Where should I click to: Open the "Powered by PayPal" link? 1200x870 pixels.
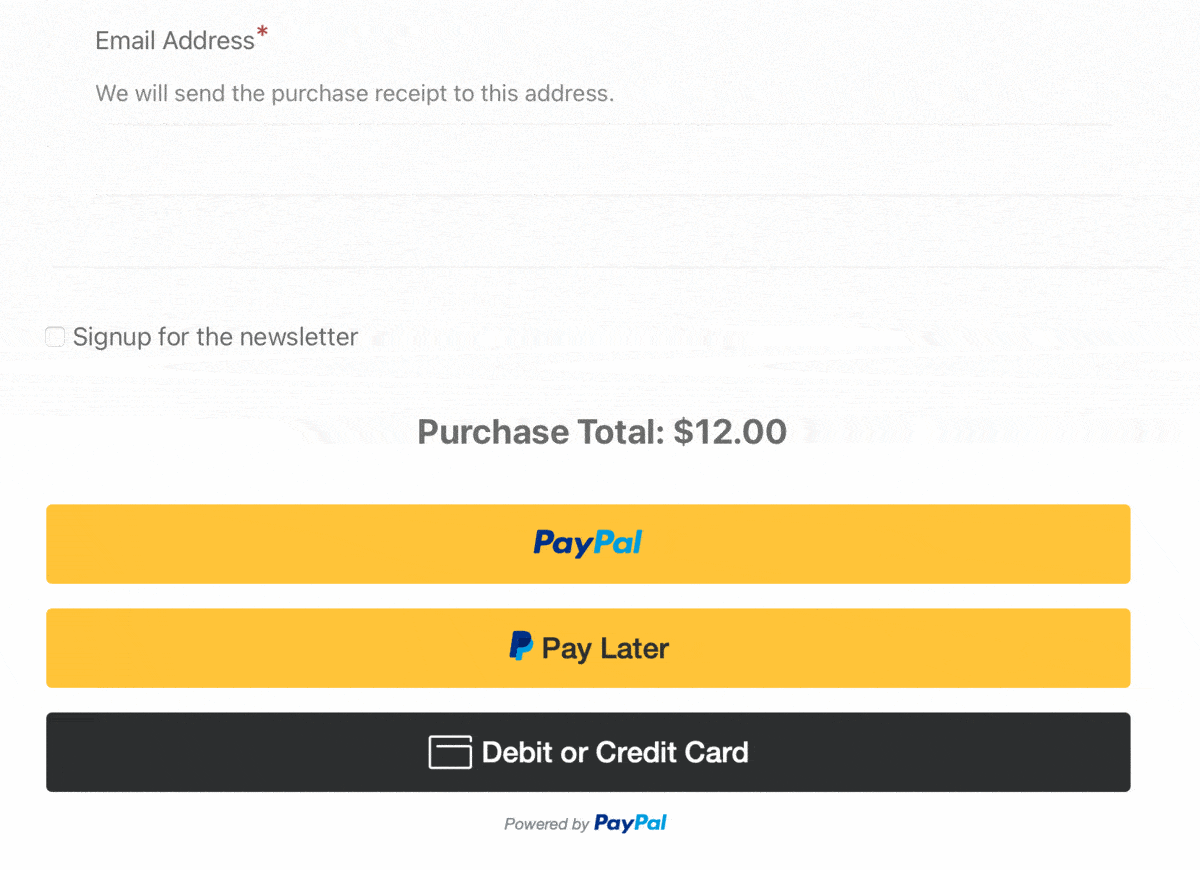tap(585, 823)
